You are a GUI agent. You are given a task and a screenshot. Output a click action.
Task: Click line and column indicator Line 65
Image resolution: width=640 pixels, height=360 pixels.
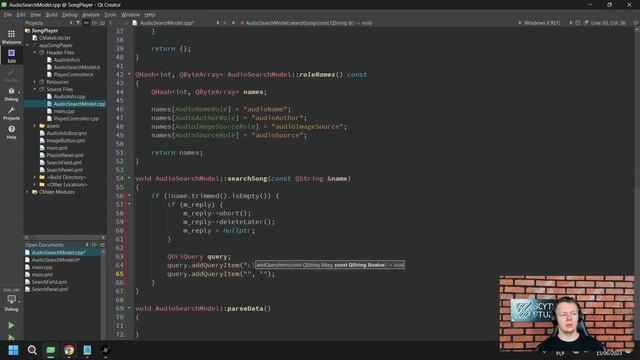click(x=608, y=23)
